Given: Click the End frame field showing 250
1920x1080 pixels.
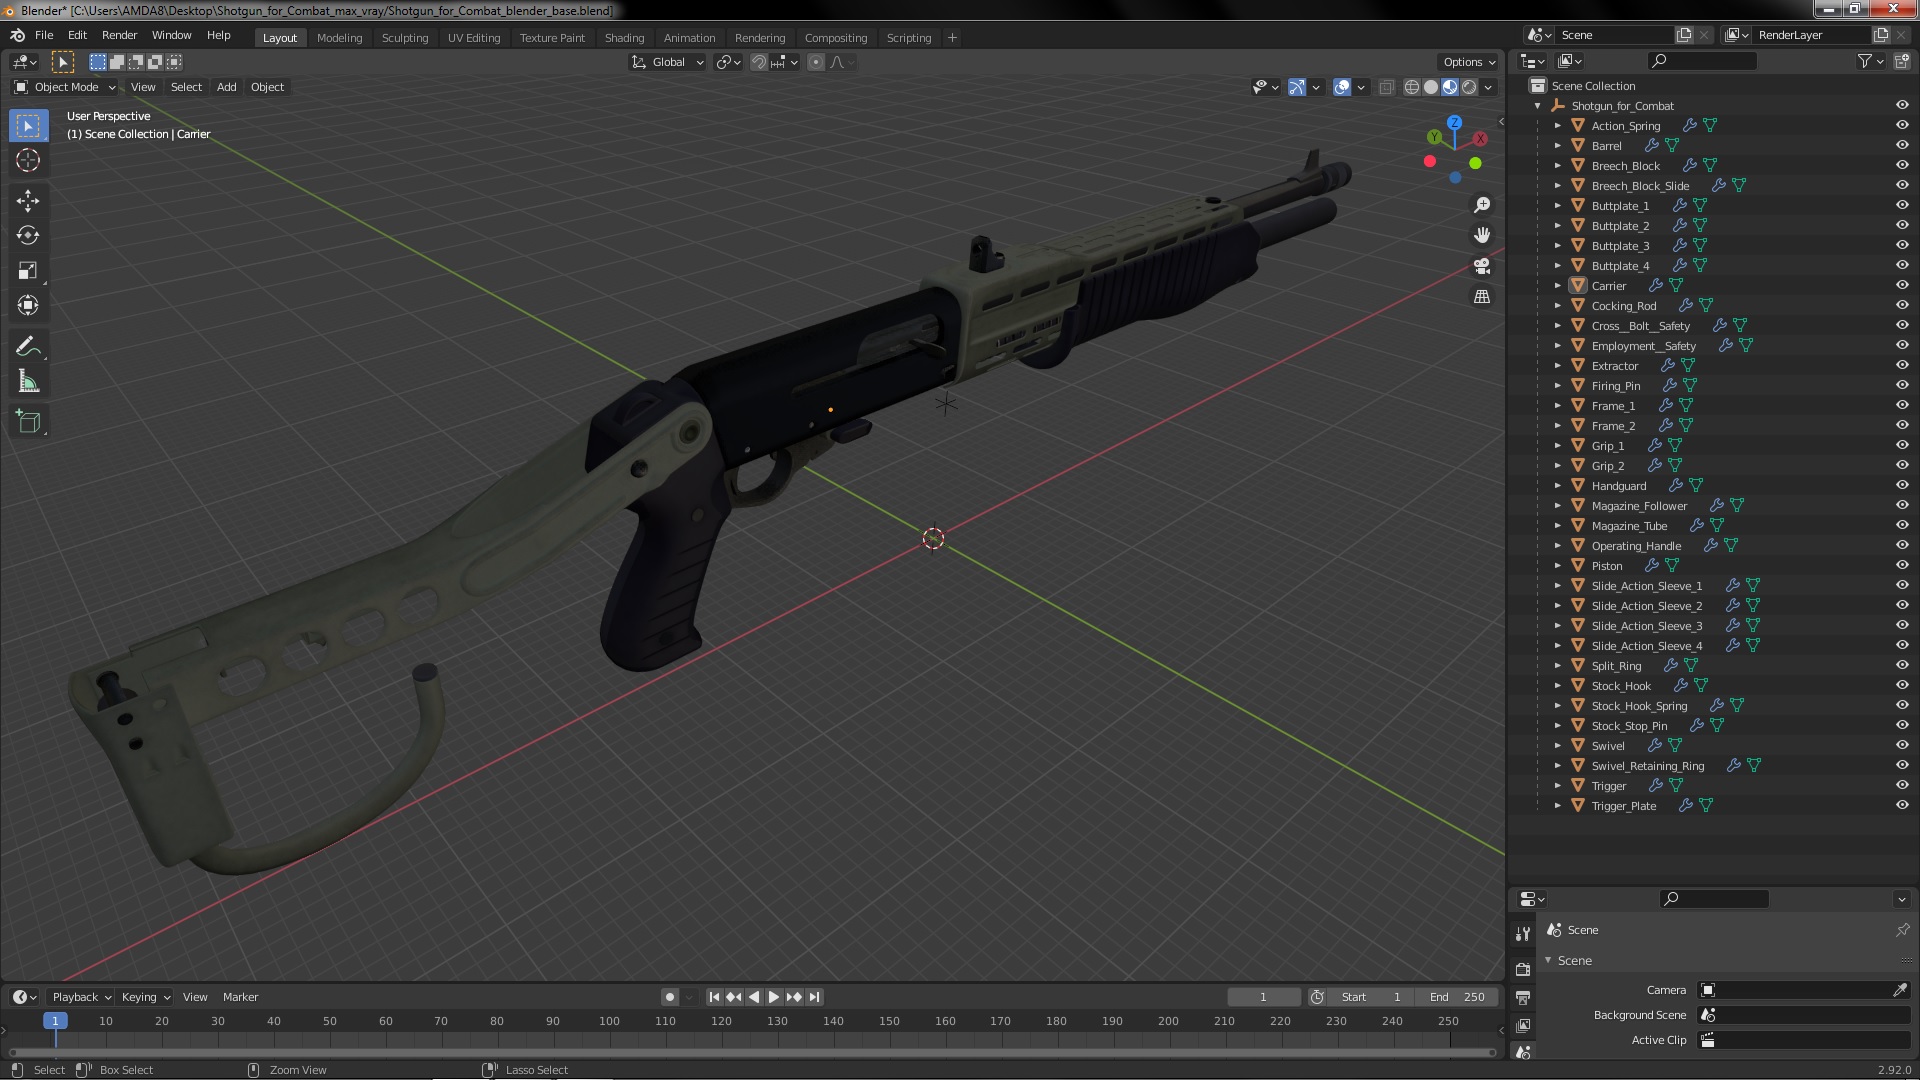Looking at the screenshot, I should pyautogui.click(x=1458, y=997).
